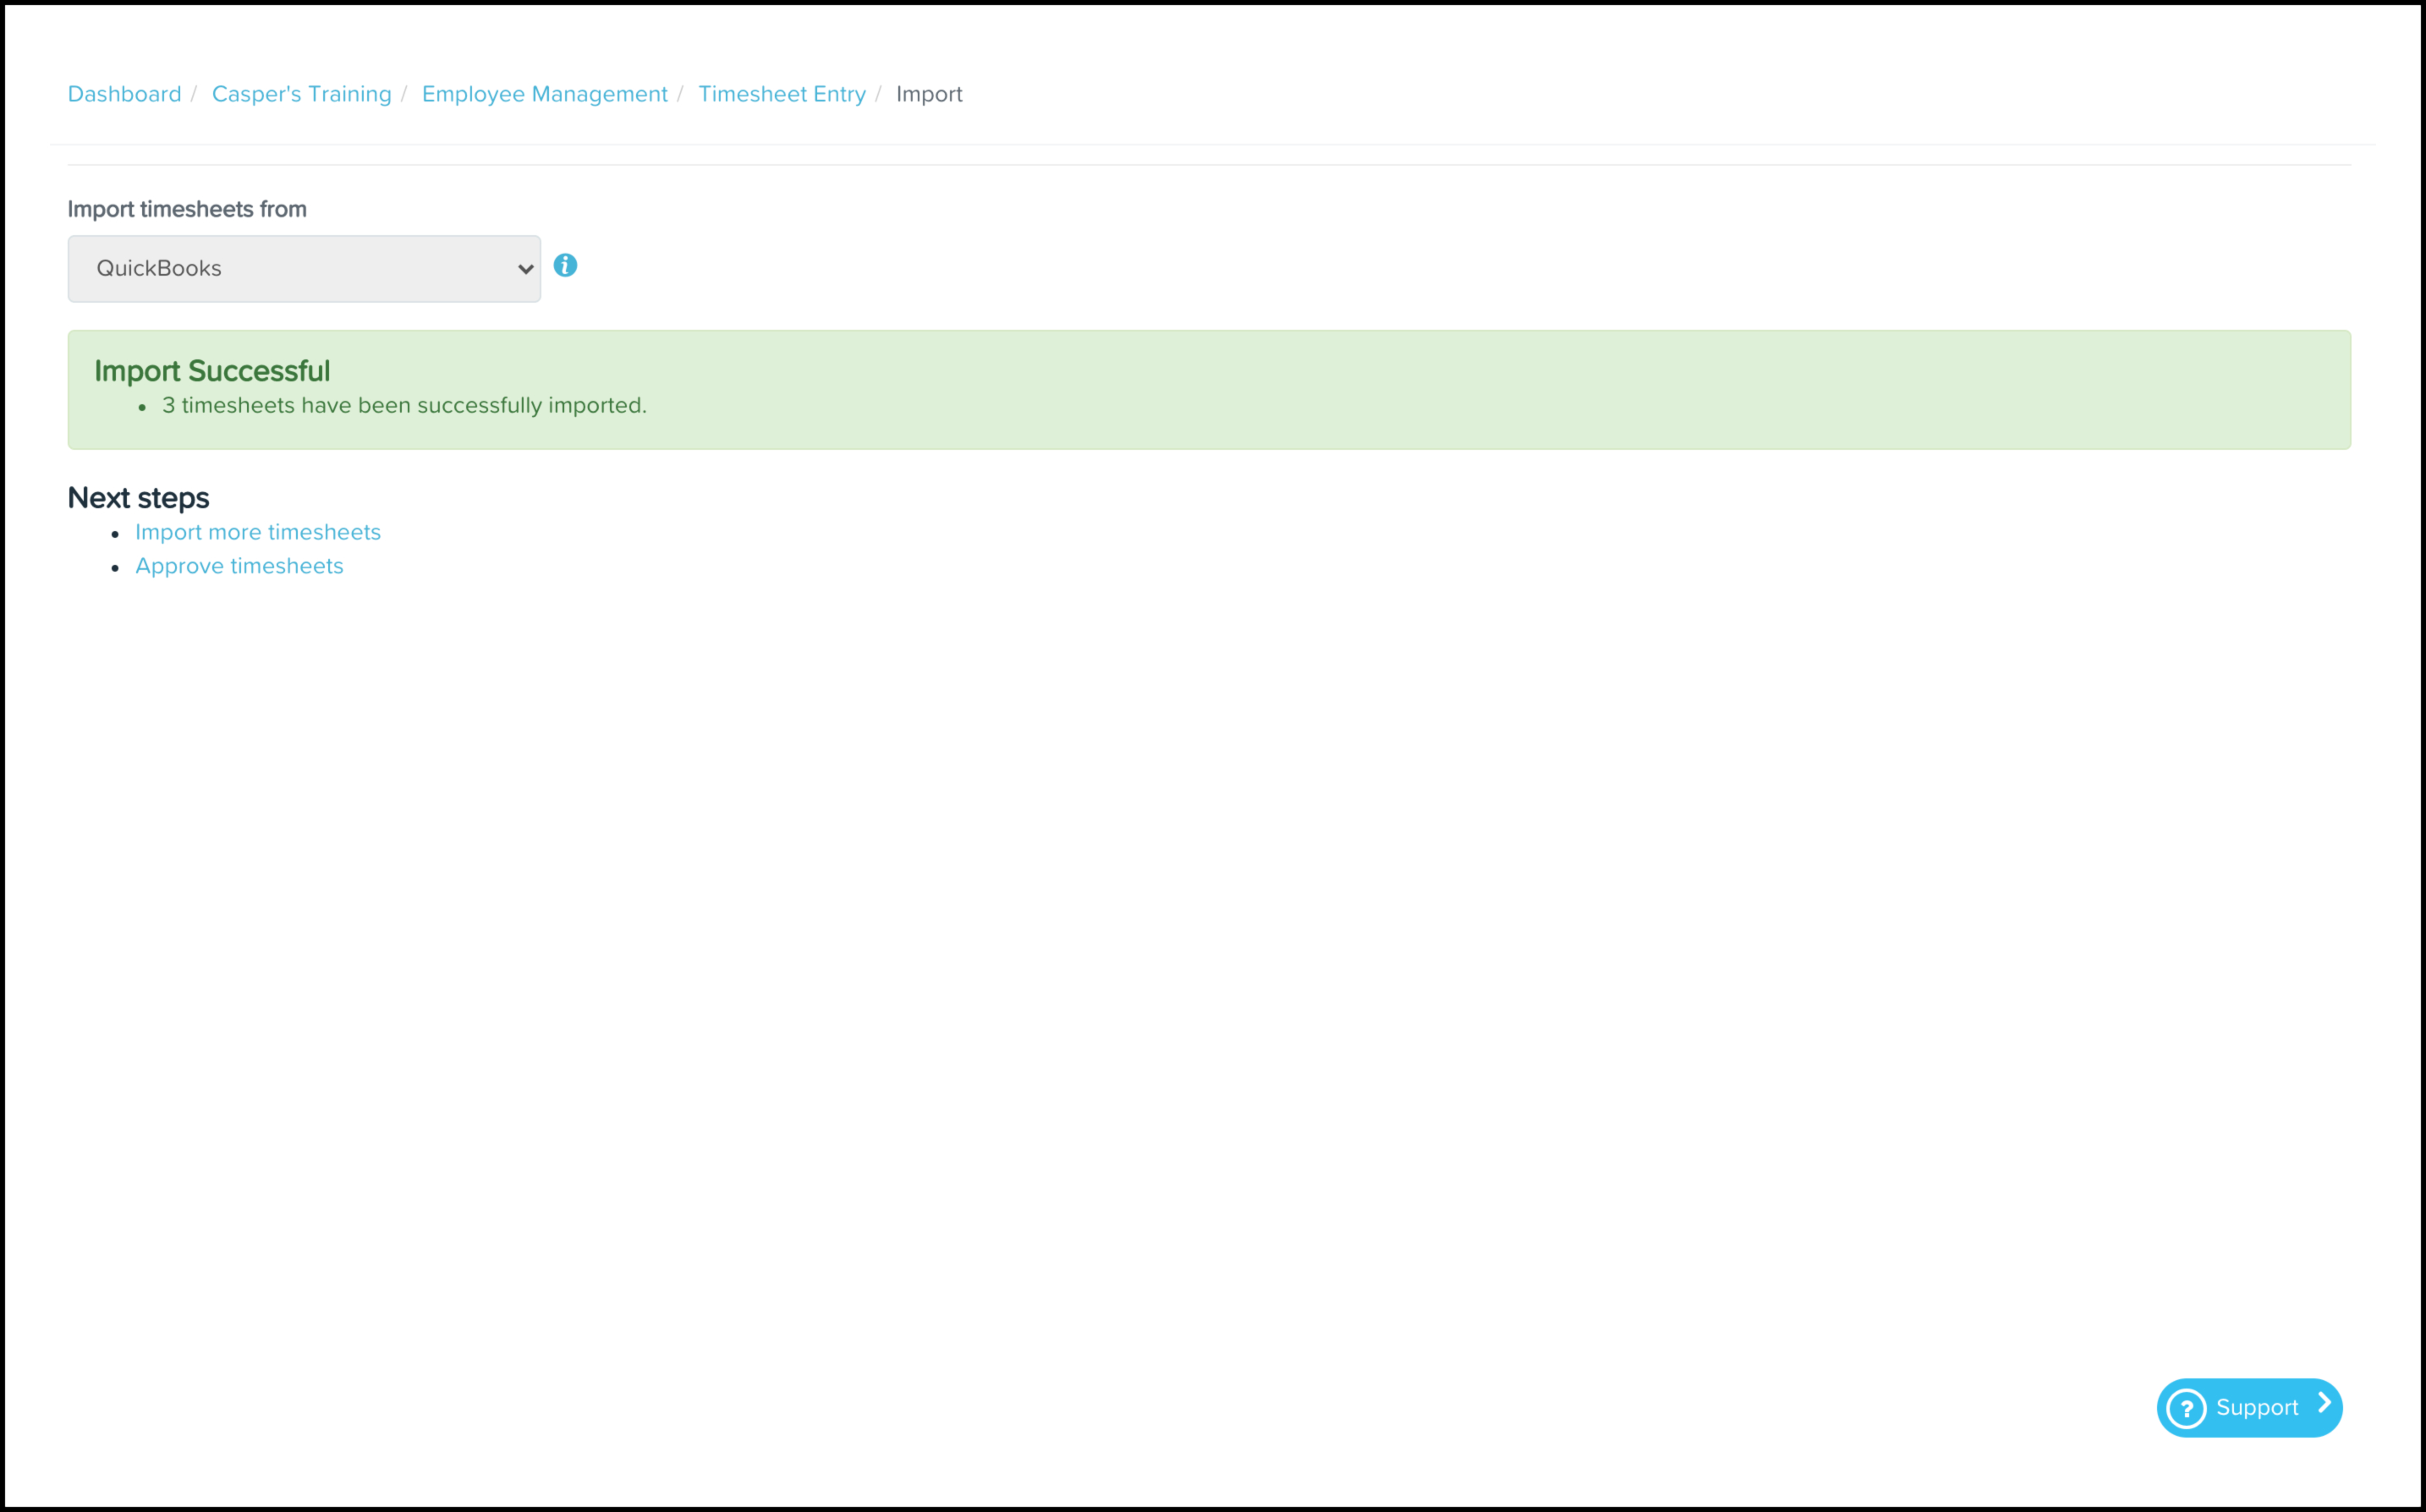Open the Approve timesheets link

239,566
